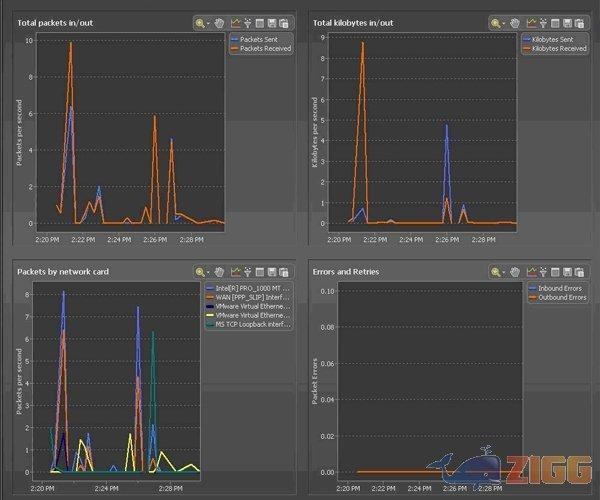
Task: Click the Total kilobytes in/out panel title
Action: [x=352, y=22]
